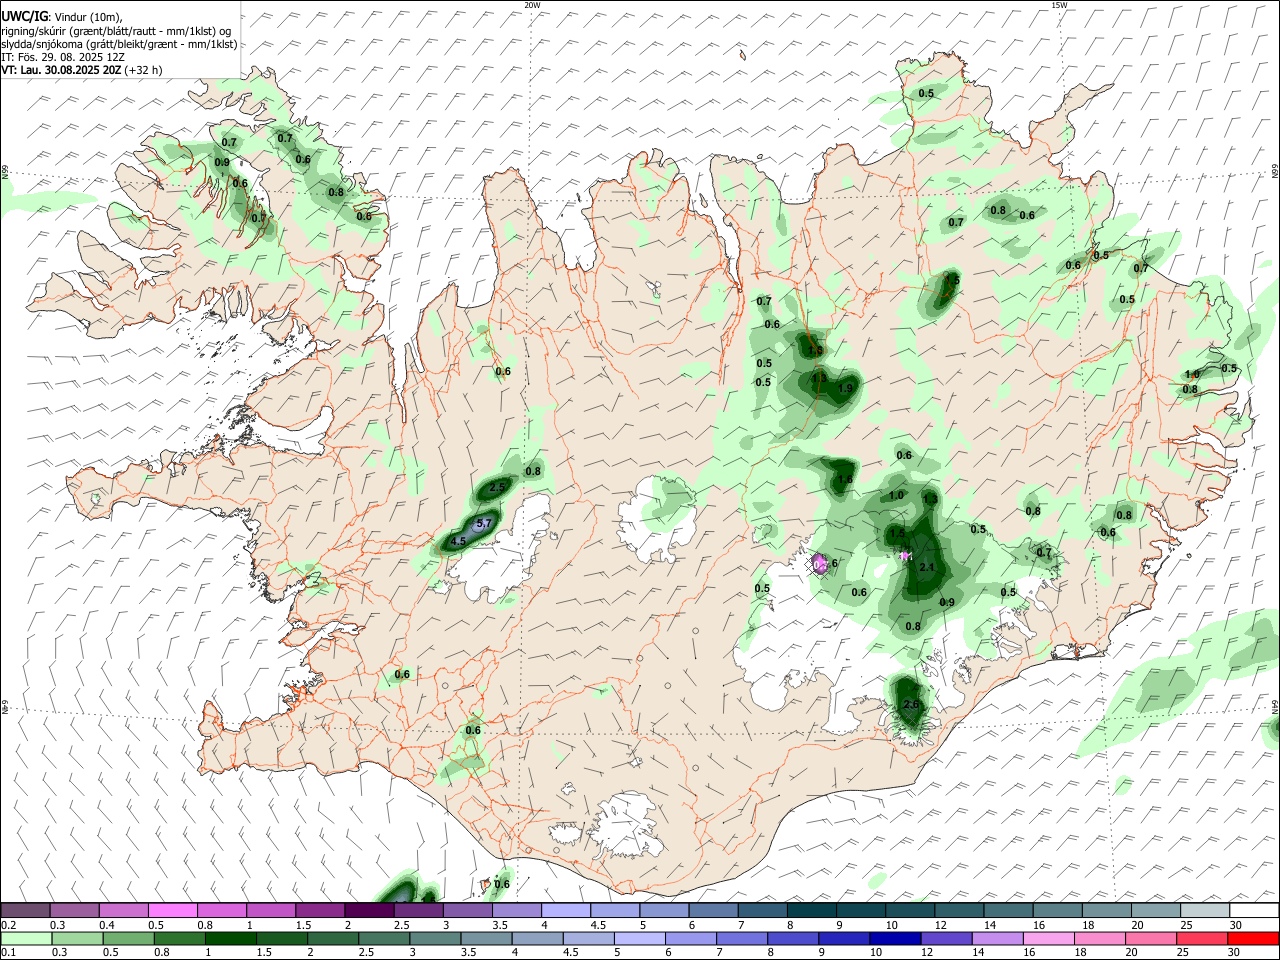Screen dimensions: 1280x960
Task: Click the 'IT: Fös. 29. 08. 2025 12Z' line
Action: pyautogui.click(x=63, y=57)
